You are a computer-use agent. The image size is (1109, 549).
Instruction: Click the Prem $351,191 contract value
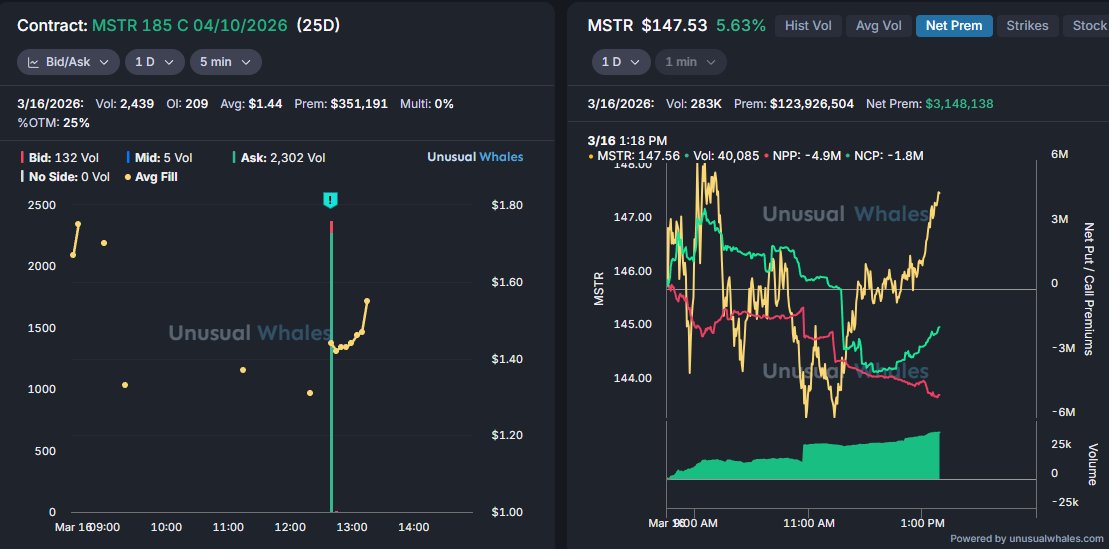341,104
